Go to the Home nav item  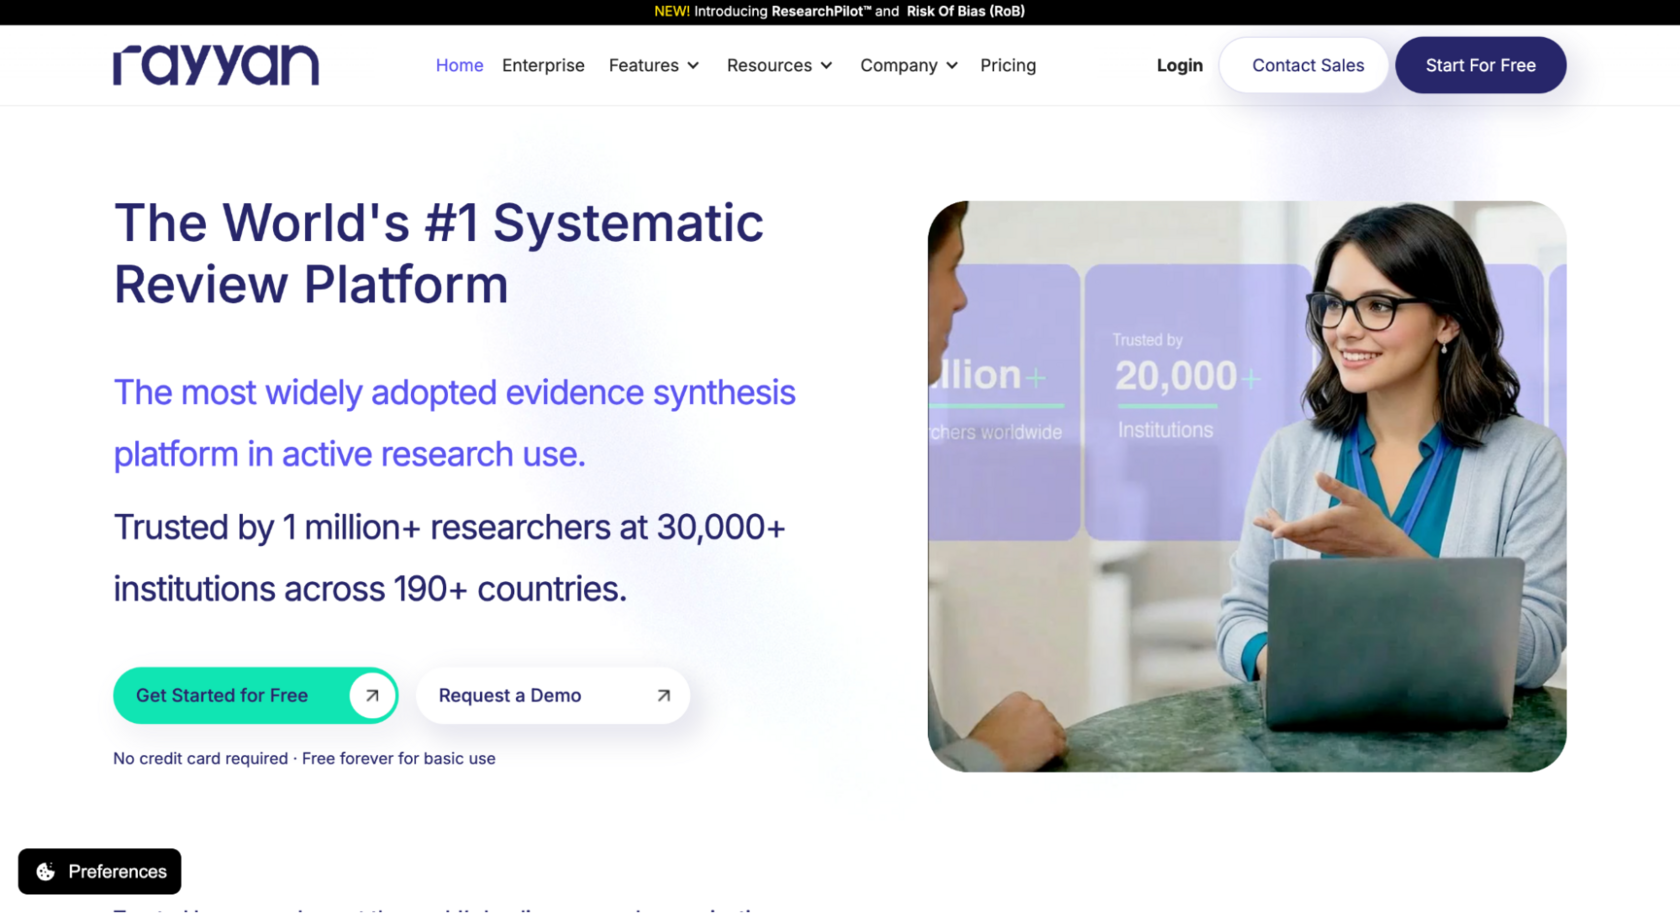tap(459, 65)
